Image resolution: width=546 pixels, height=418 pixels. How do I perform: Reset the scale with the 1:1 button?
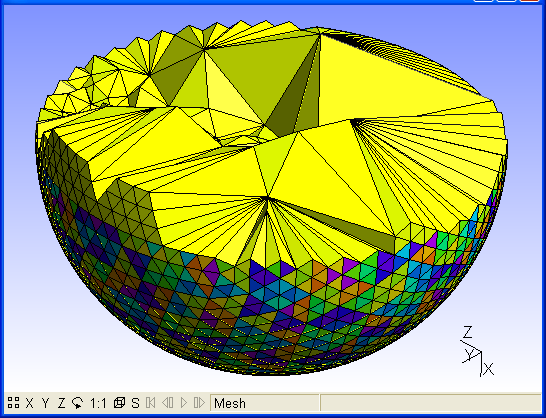98,403
